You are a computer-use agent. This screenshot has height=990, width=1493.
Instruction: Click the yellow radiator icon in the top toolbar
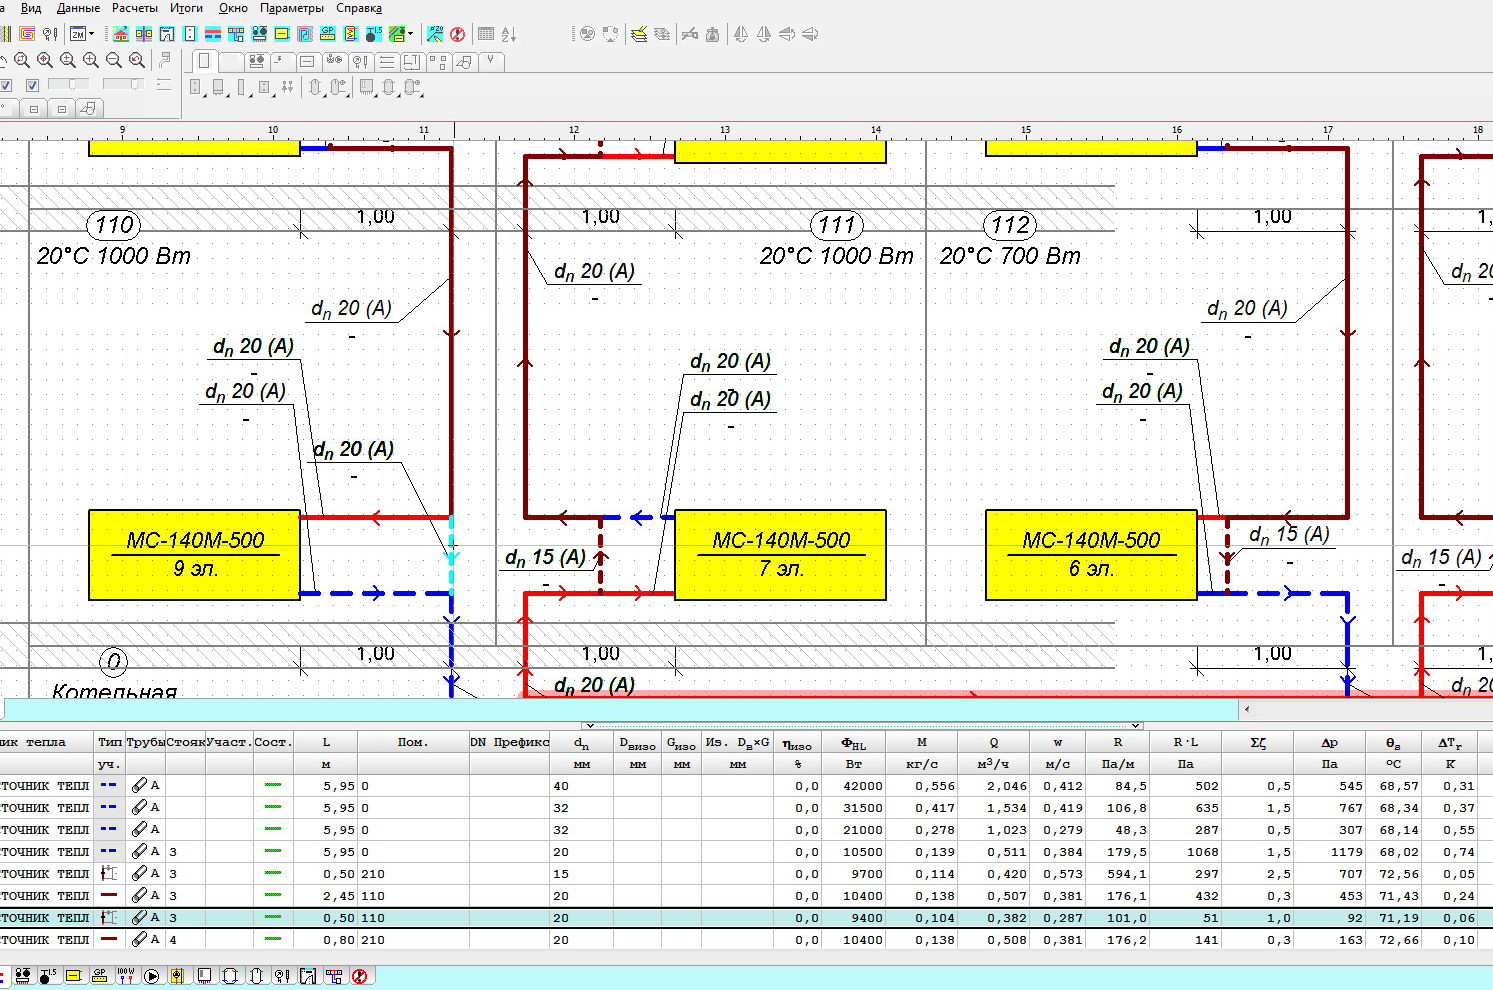point(282,34)
